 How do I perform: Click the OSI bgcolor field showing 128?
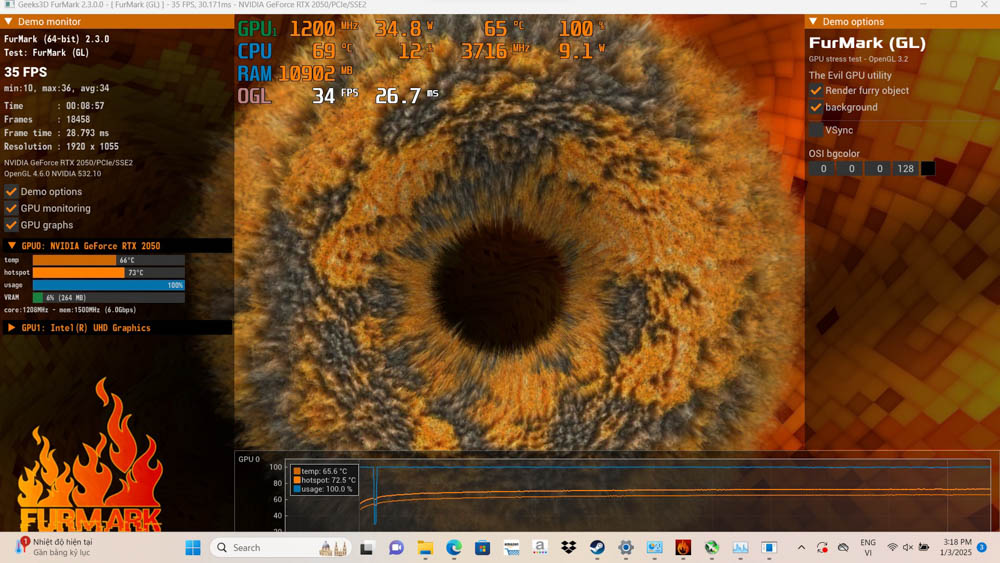tap(905, 169)
